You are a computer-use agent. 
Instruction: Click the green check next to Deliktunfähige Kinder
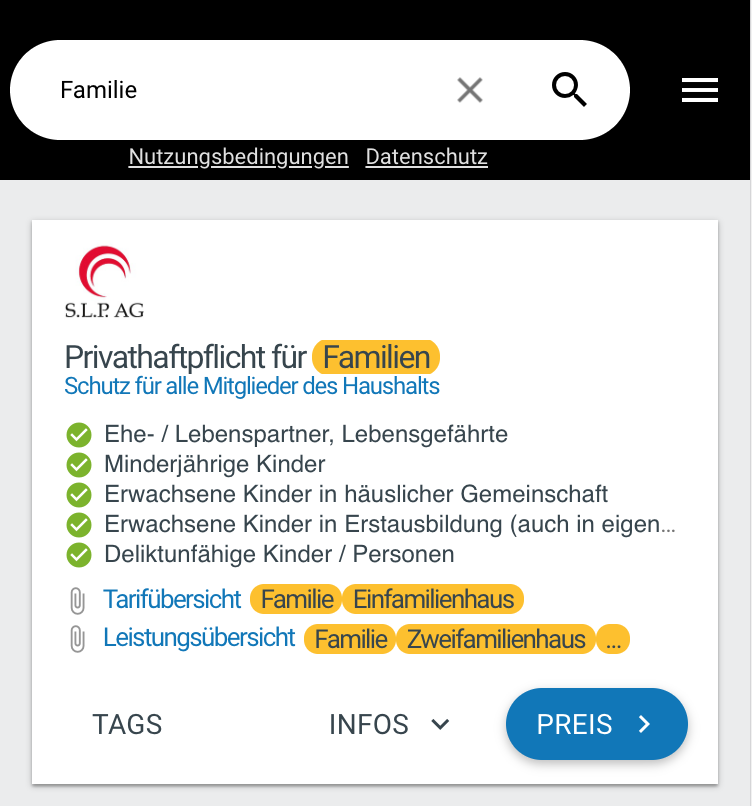79,555
